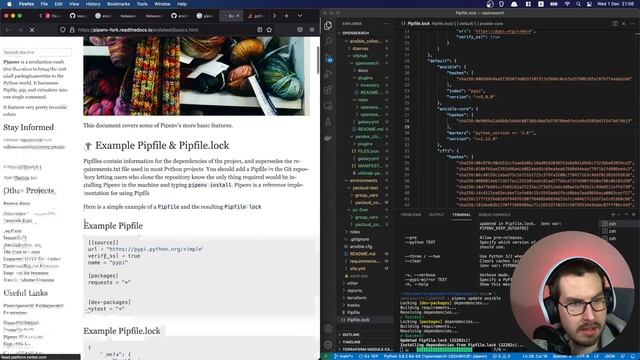Viewport: 640px width, 360px height.
Task: Open the Testing flask icon in activity bar
Action: [x=328, y=122]
